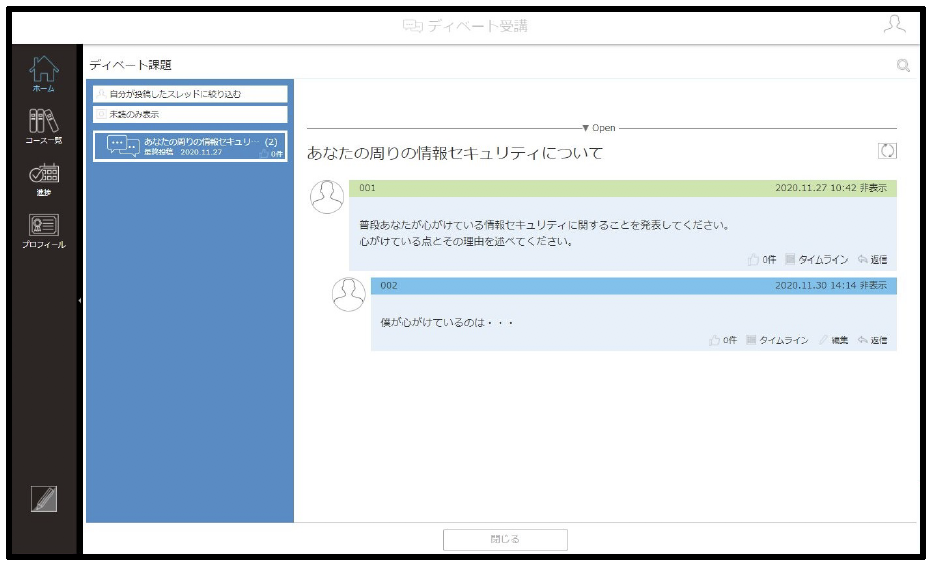Refresh the thread with the reload icon
Image resolution: width=936 pixels, height=566 pixels.
[x=887, y=151]
